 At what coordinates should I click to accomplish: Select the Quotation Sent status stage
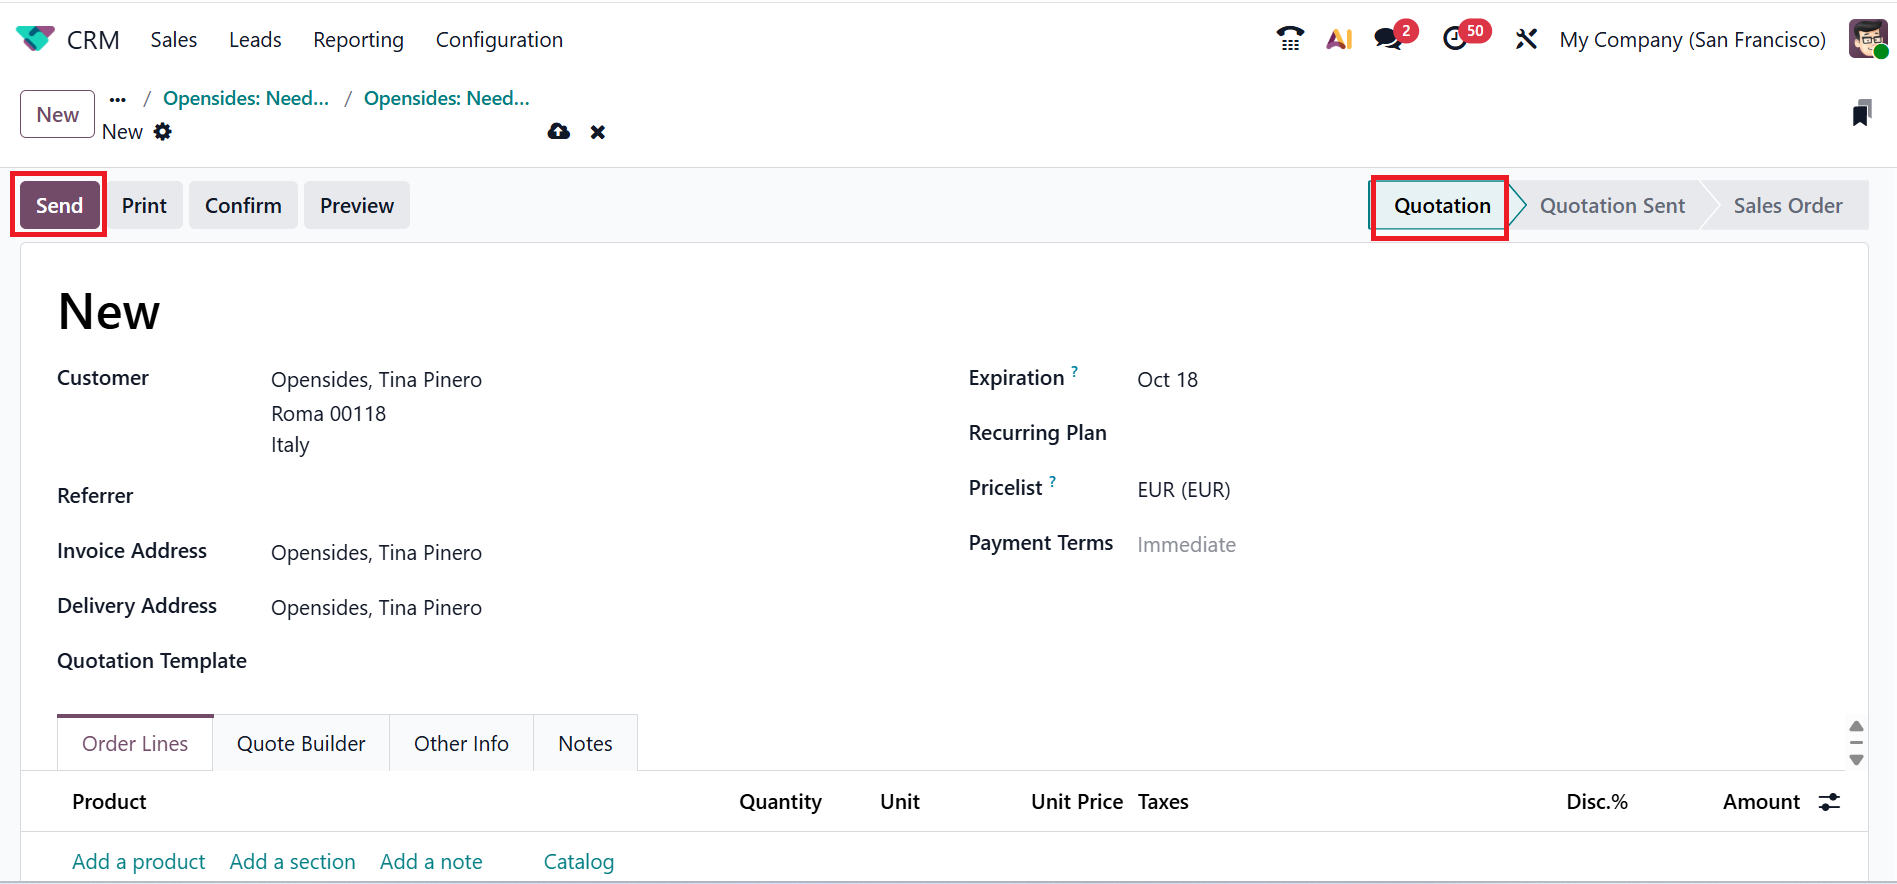pyautogui.click(x=1612, y=206)
